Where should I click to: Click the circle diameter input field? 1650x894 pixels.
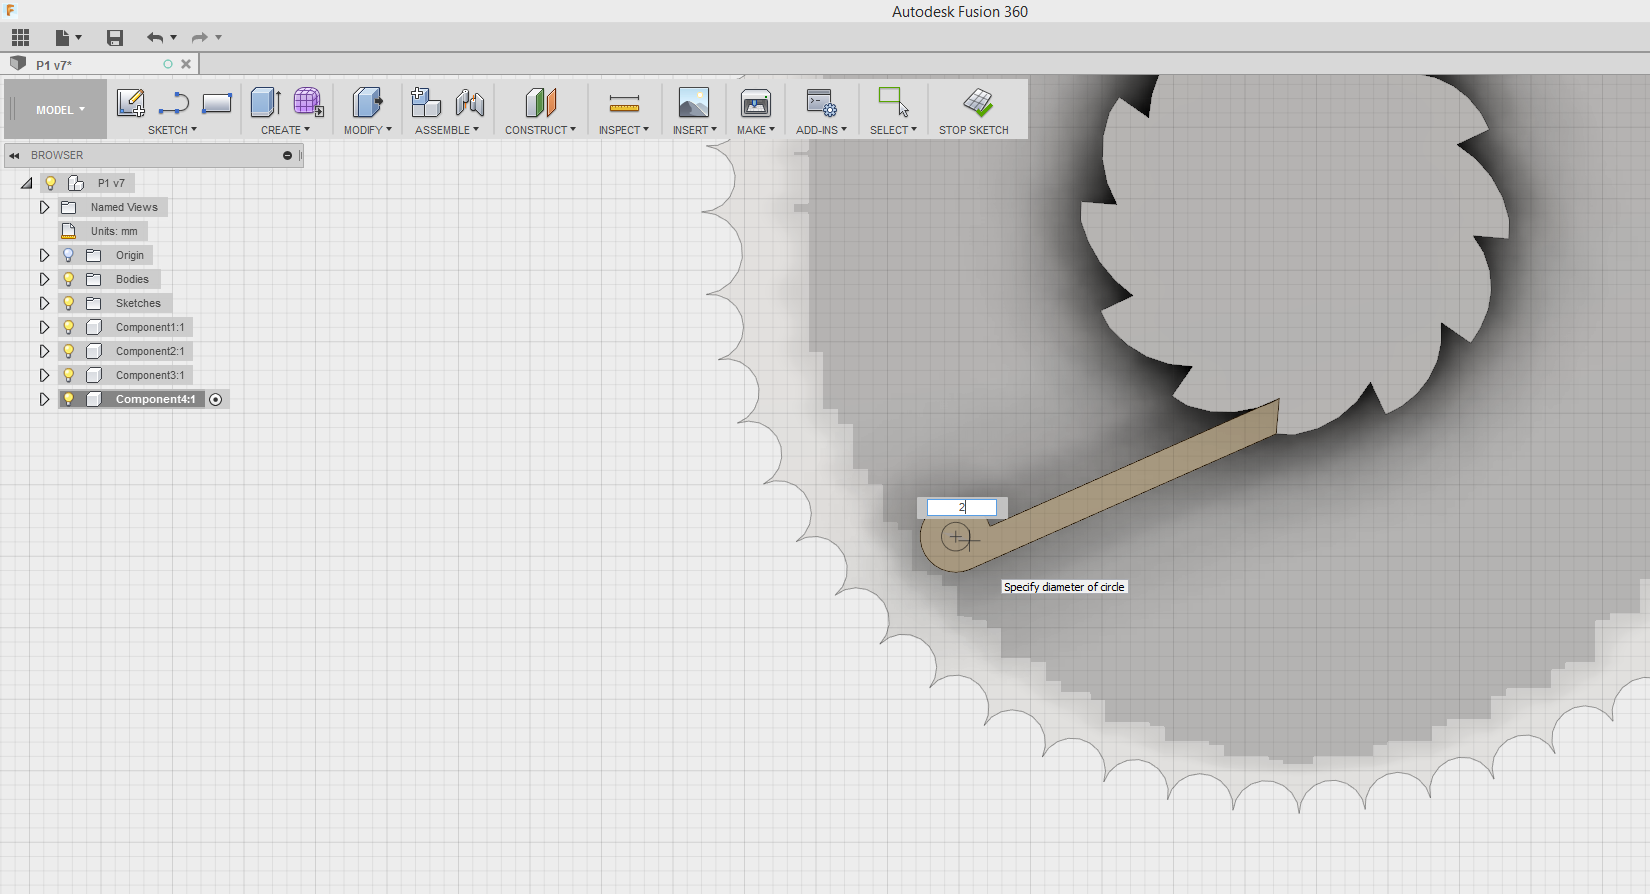tap(962, 507)
